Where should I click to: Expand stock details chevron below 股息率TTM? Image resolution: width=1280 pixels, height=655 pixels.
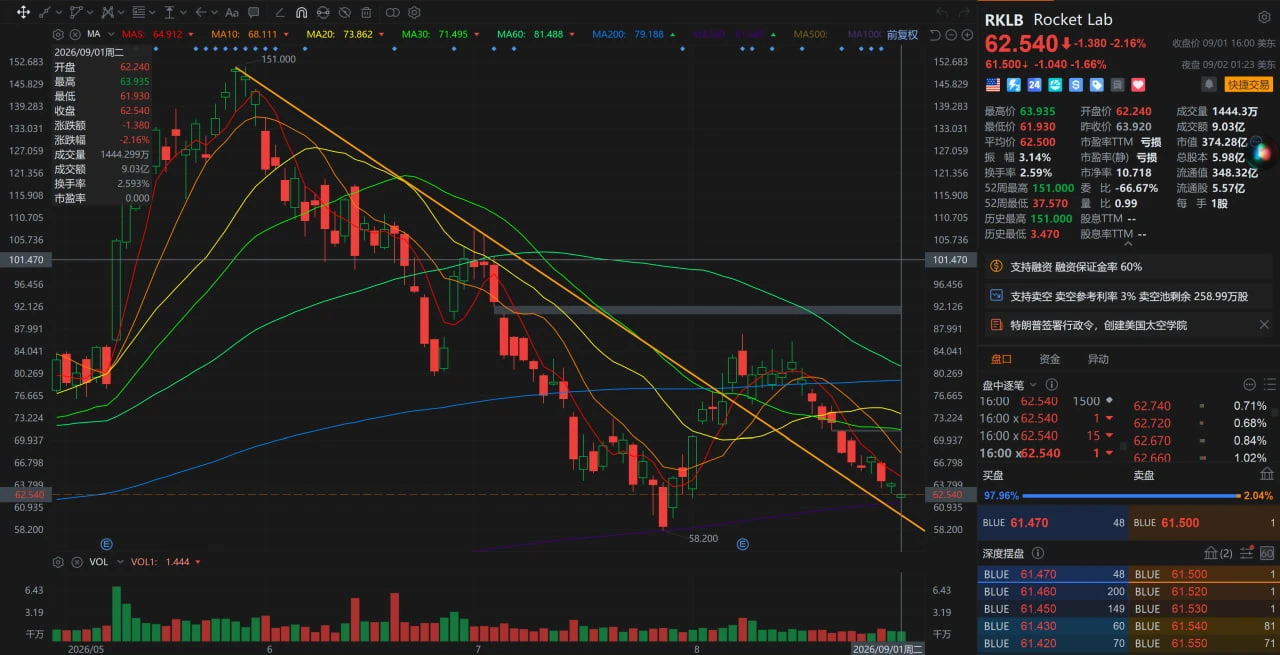pyautogui.click(x=1129, y=243)
